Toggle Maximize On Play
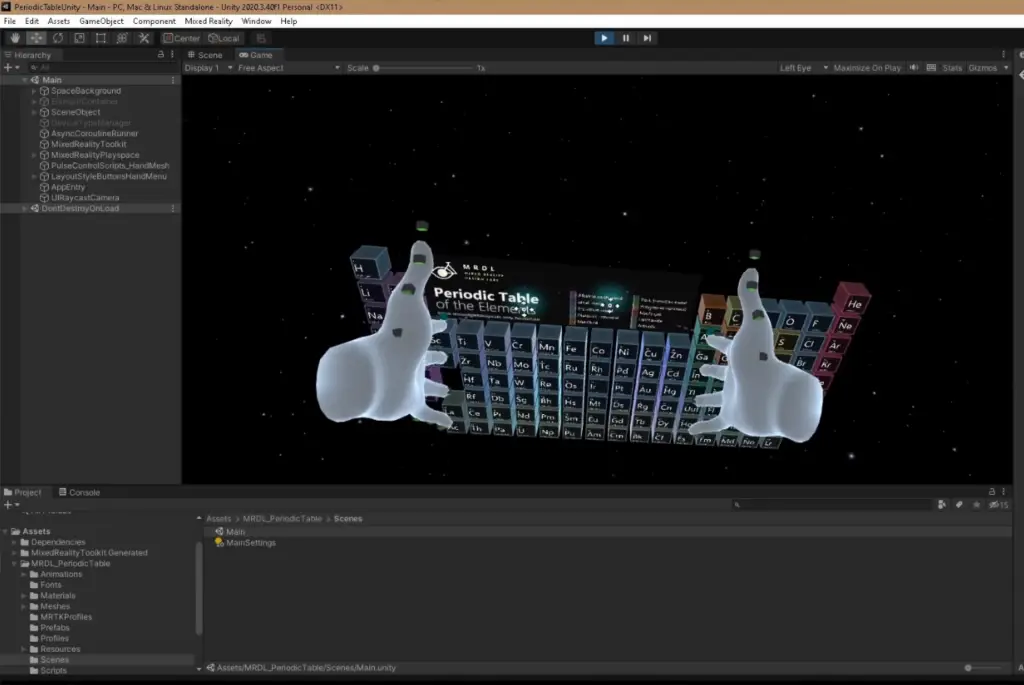Viewport: 1024px width, 685px height. click(x=869, y=68)
